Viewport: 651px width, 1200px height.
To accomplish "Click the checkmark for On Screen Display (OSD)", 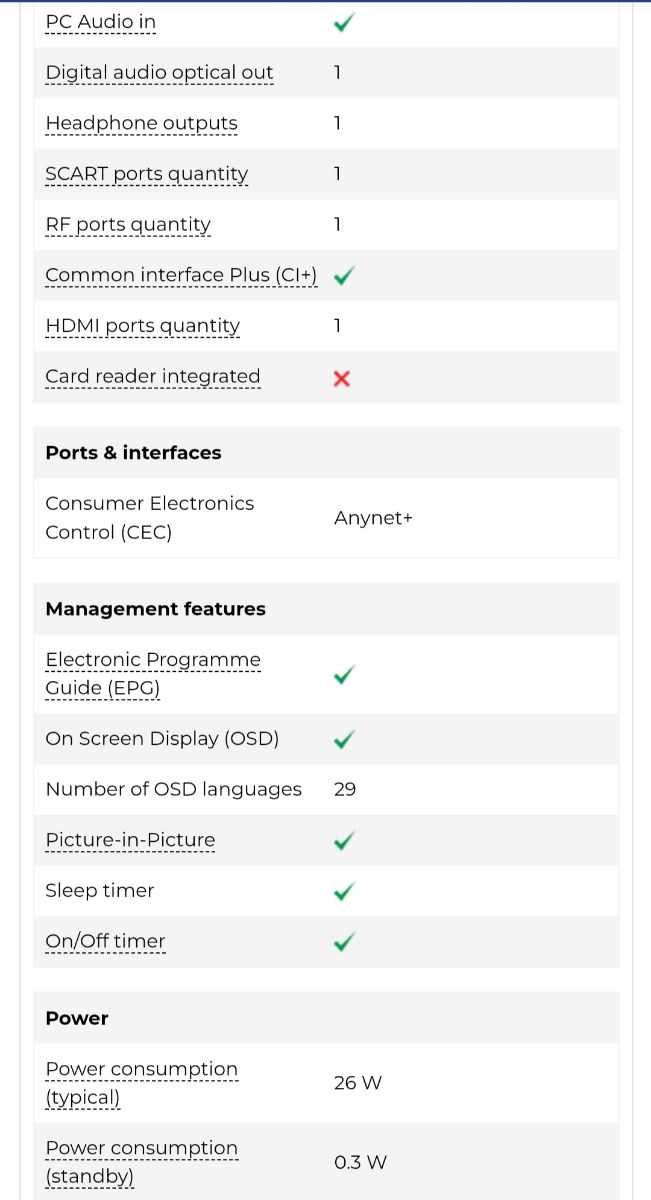I will 343,739.
